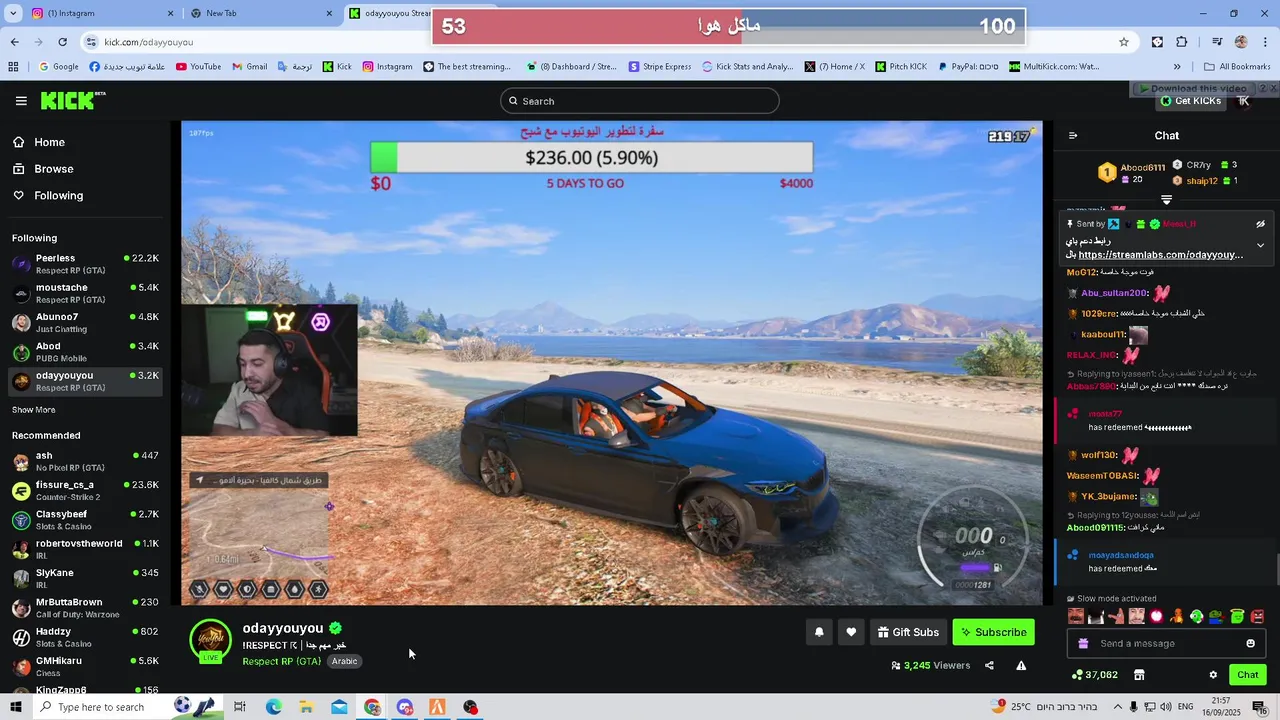Open the YouTube bookmark
Screen dimensions: 1280x720
198,67
